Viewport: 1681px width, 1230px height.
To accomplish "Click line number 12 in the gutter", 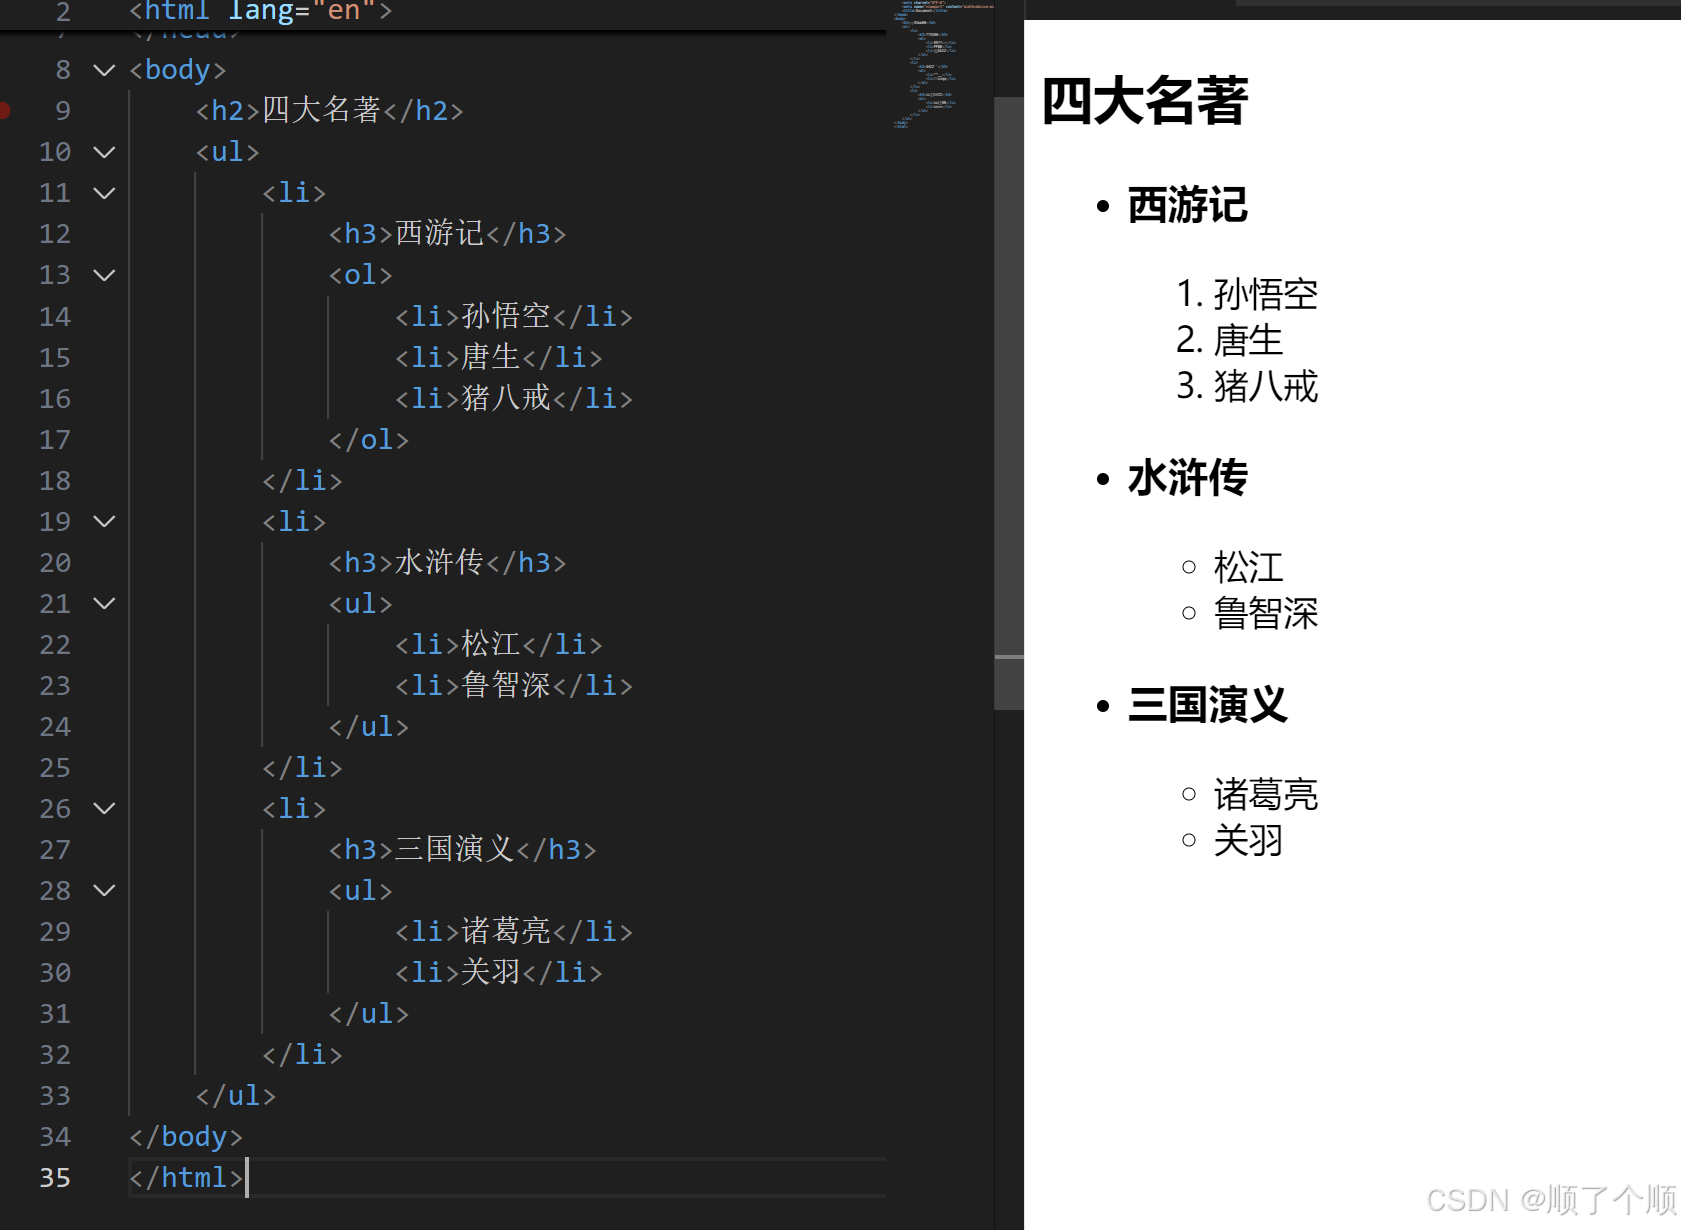I will [55, 234].
